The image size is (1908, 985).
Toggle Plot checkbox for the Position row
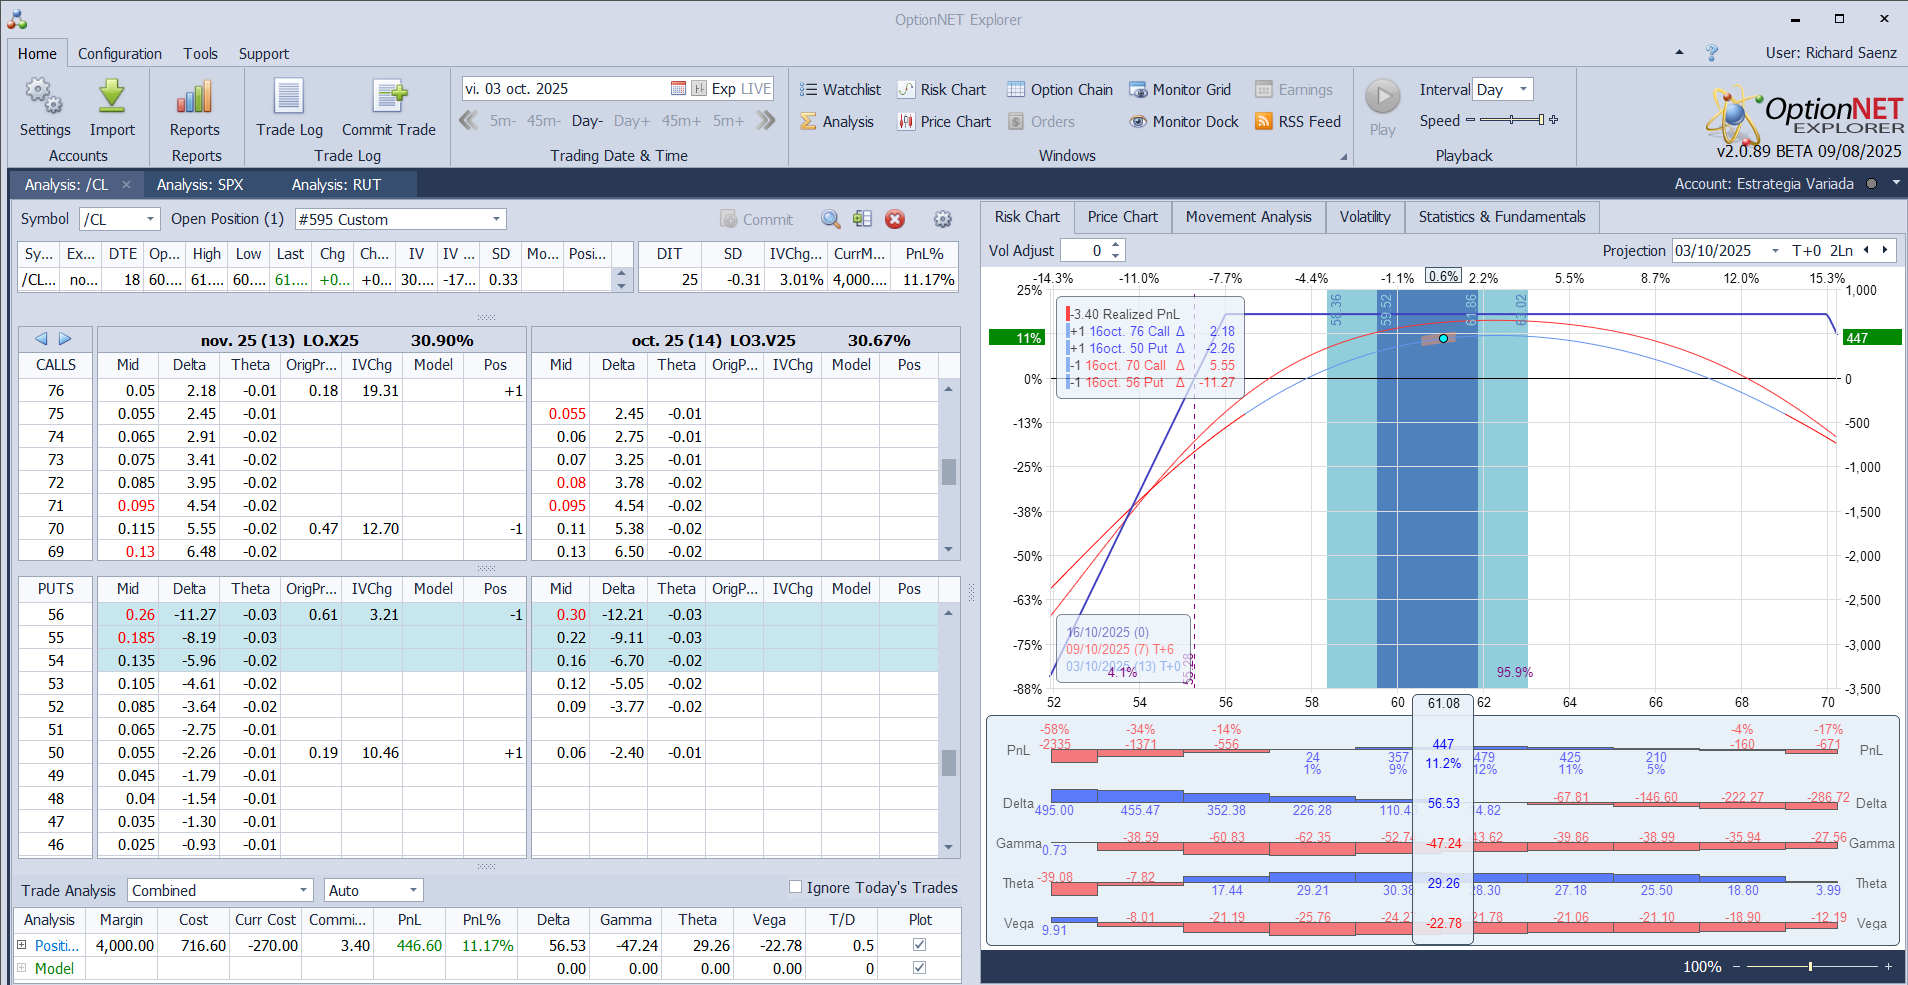[919, 945]
